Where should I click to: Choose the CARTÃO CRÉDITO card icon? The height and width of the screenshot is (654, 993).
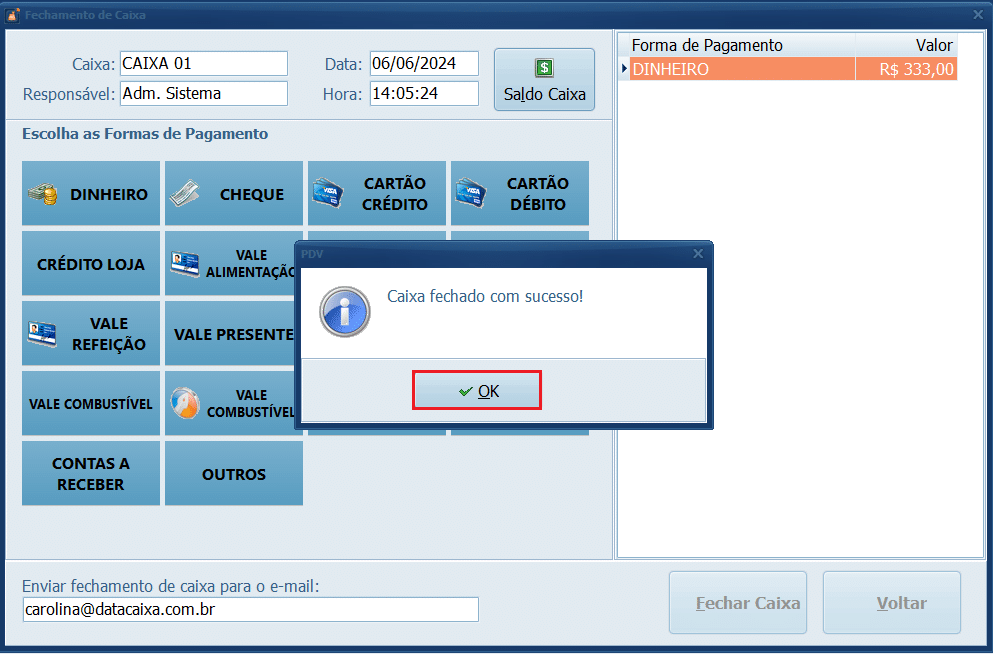click(328, 191)
